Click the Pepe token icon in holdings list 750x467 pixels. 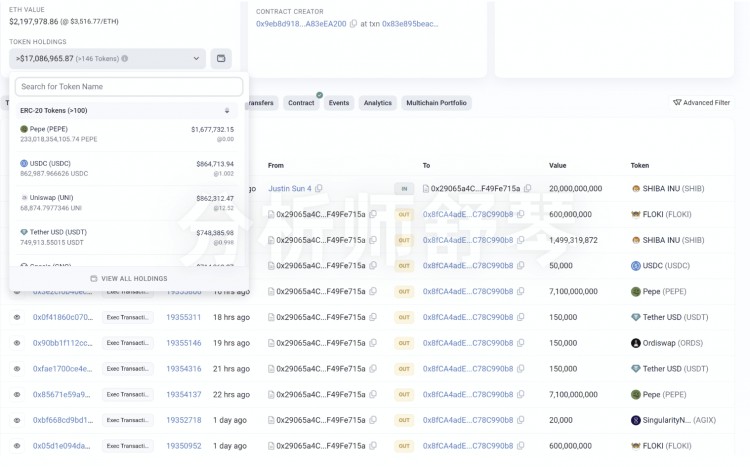24,129
